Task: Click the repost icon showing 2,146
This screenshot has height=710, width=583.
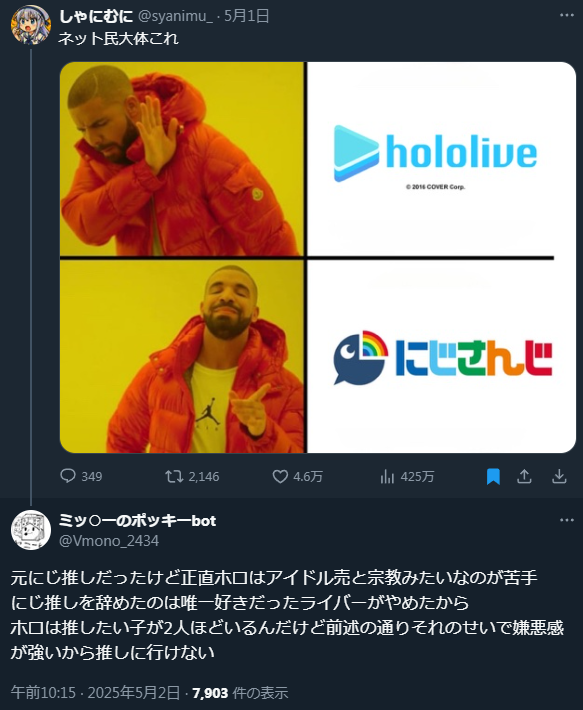Action: tap(174, 476)
